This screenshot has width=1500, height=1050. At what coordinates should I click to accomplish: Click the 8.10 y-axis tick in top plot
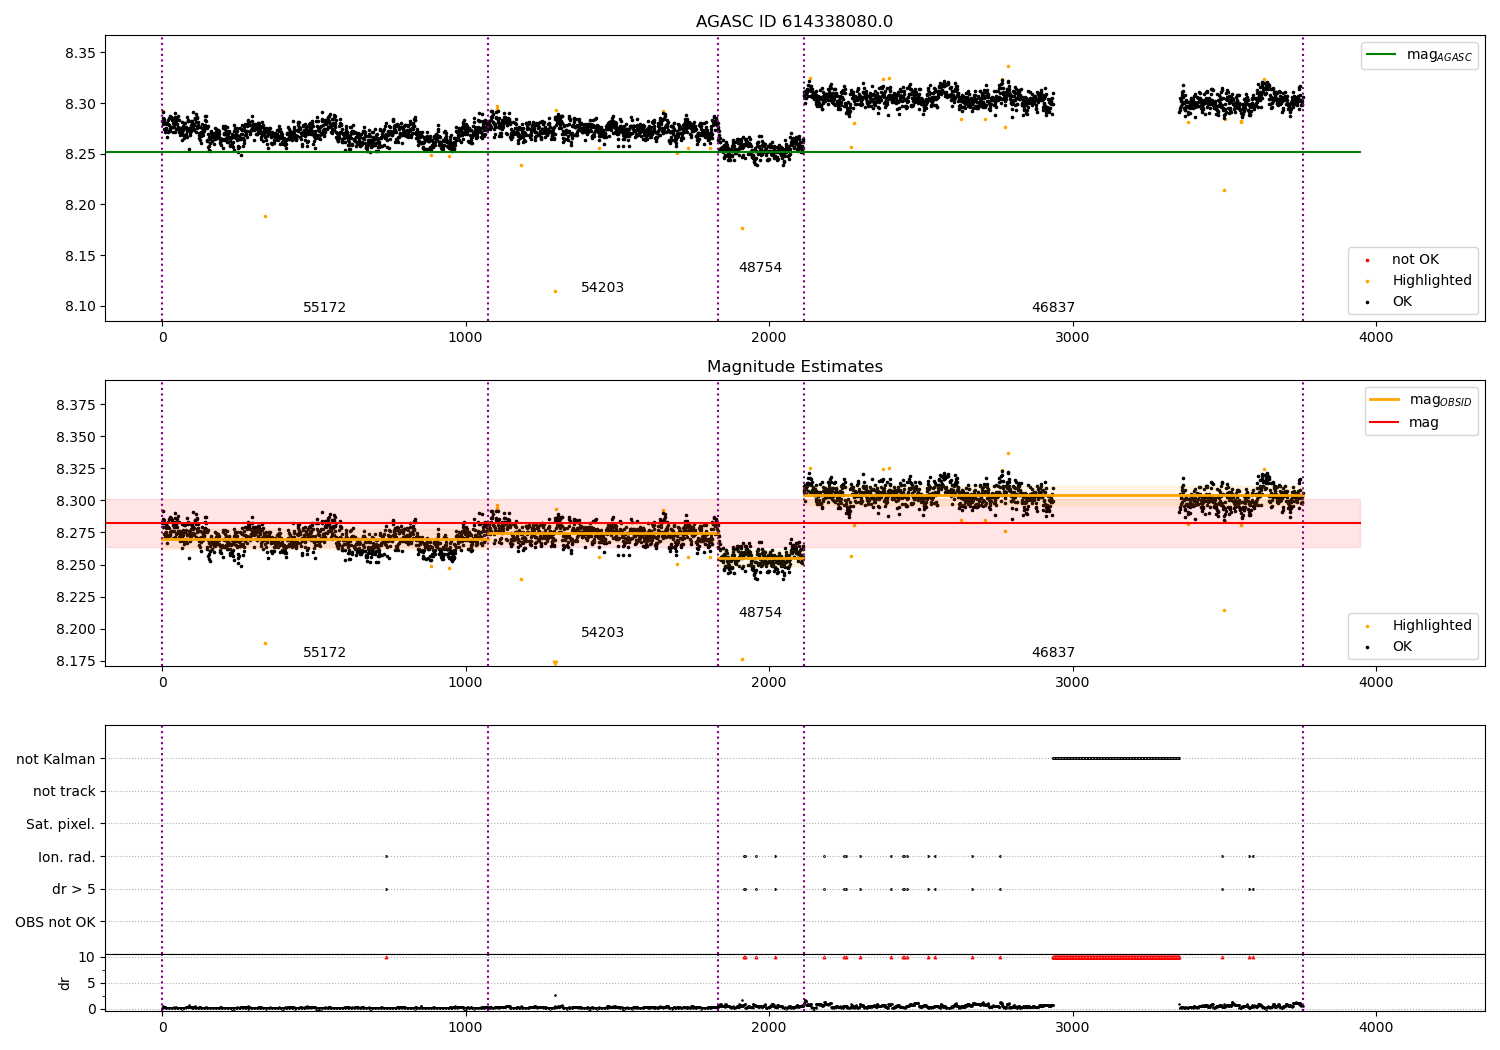pyautogui.click(x=80, y=307)
